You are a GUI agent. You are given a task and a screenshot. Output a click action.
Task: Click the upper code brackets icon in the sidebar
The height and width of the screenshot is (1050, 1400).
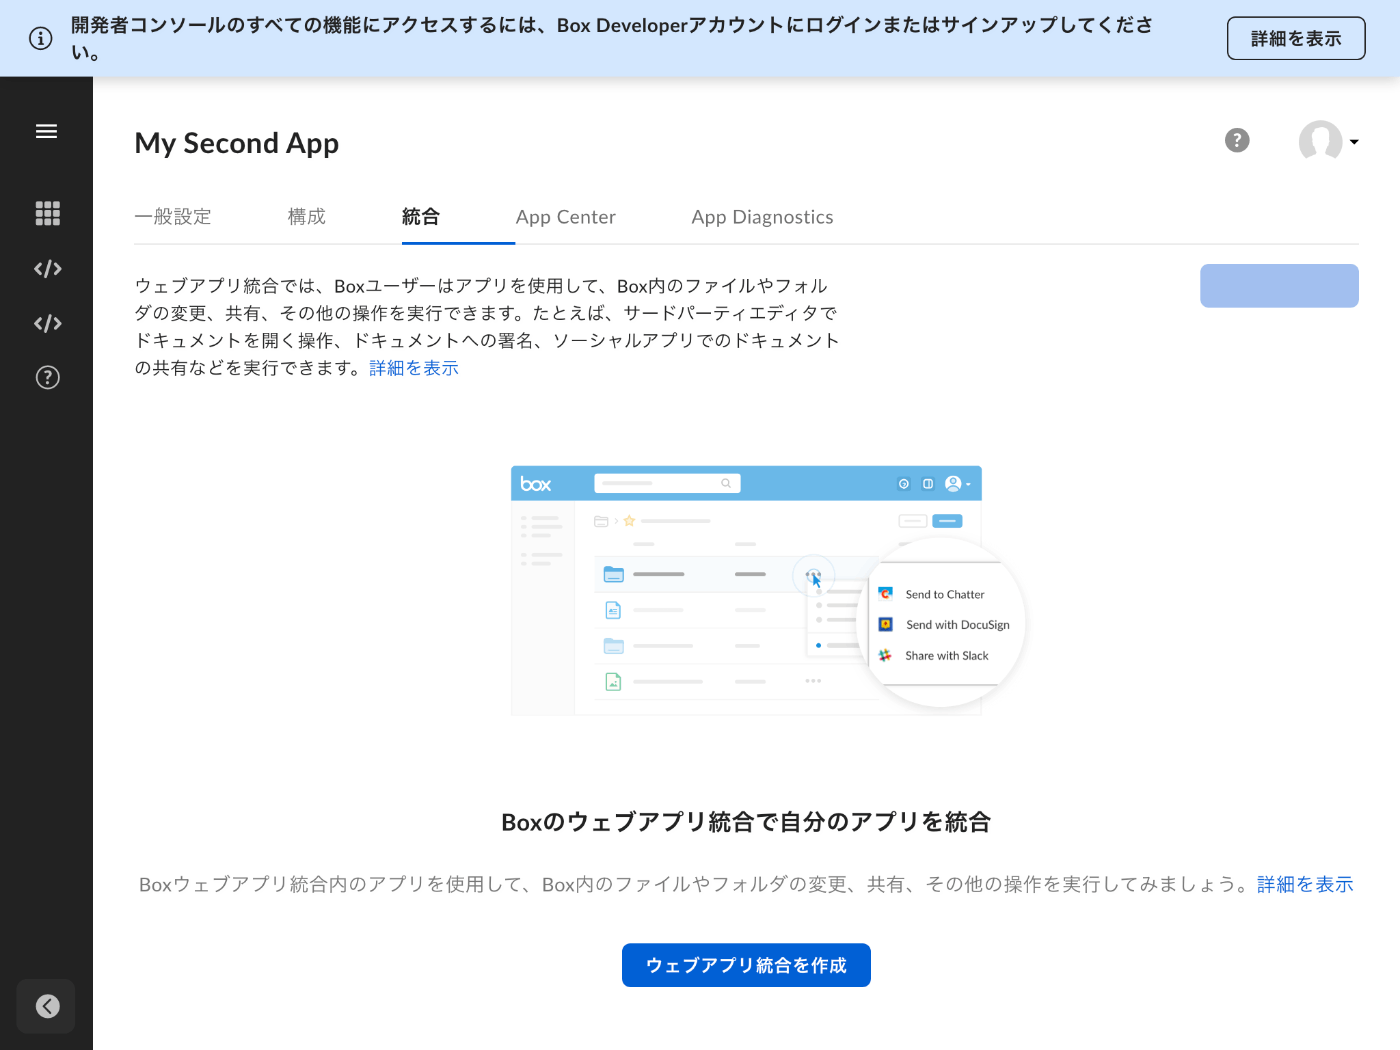coord(47,269)
